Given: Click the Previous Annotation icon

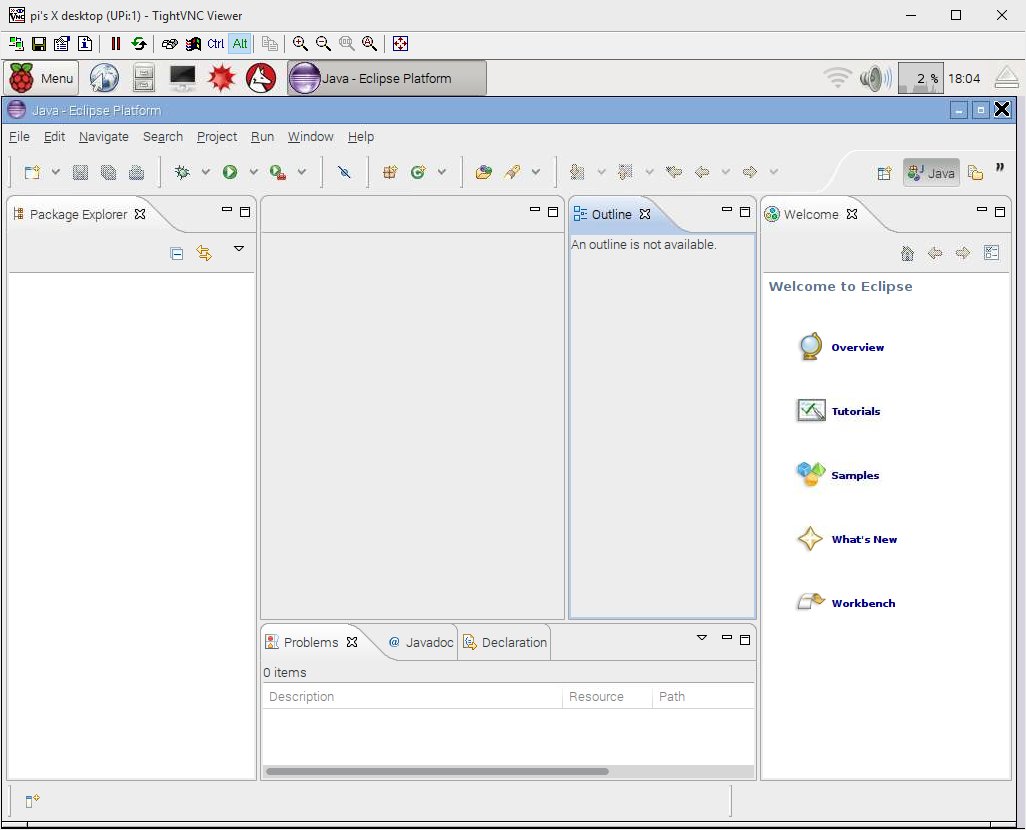Looking at the screenshot, I should [626, 172].
